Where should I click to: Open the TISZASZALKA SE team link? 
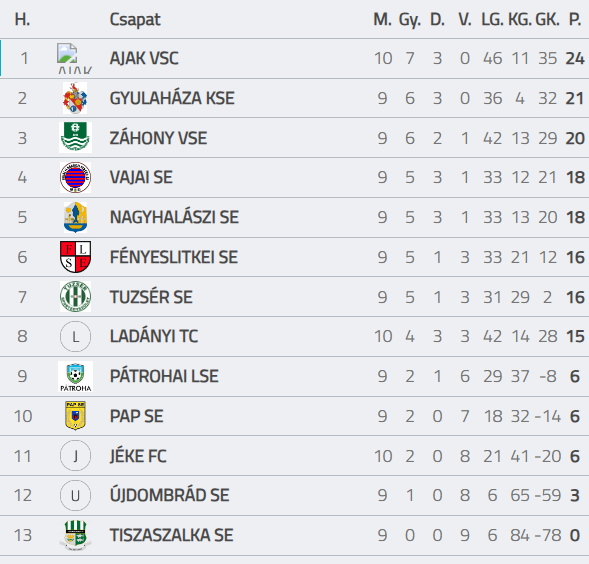[x=171, y=535]
